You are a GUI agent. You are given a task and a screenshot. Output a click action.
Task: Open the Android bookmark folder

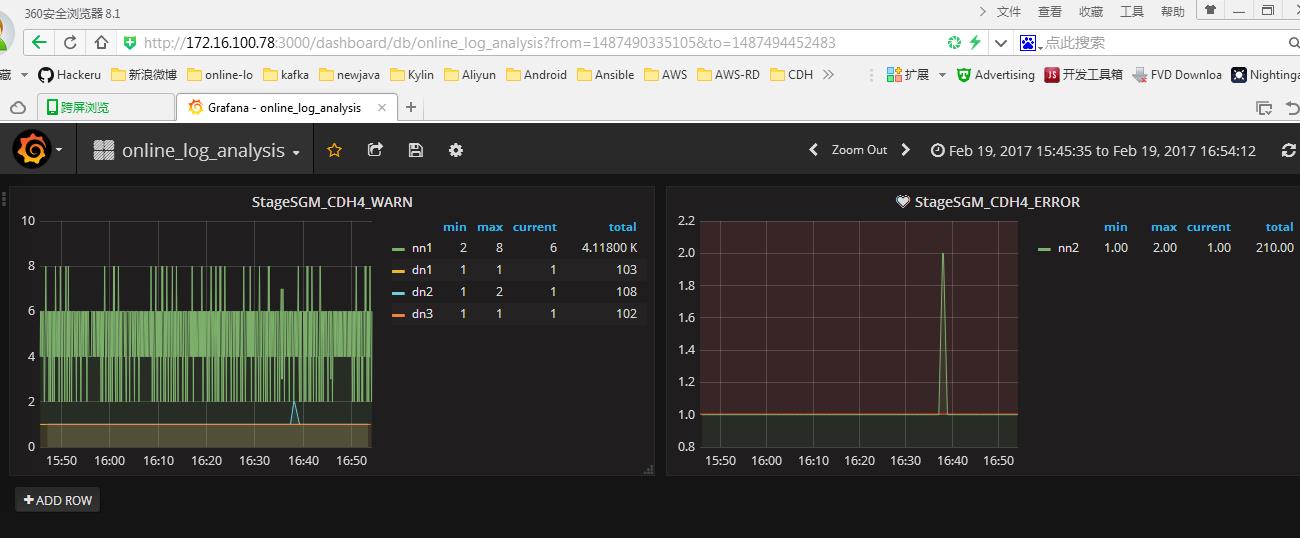click(x=537, y=75)
